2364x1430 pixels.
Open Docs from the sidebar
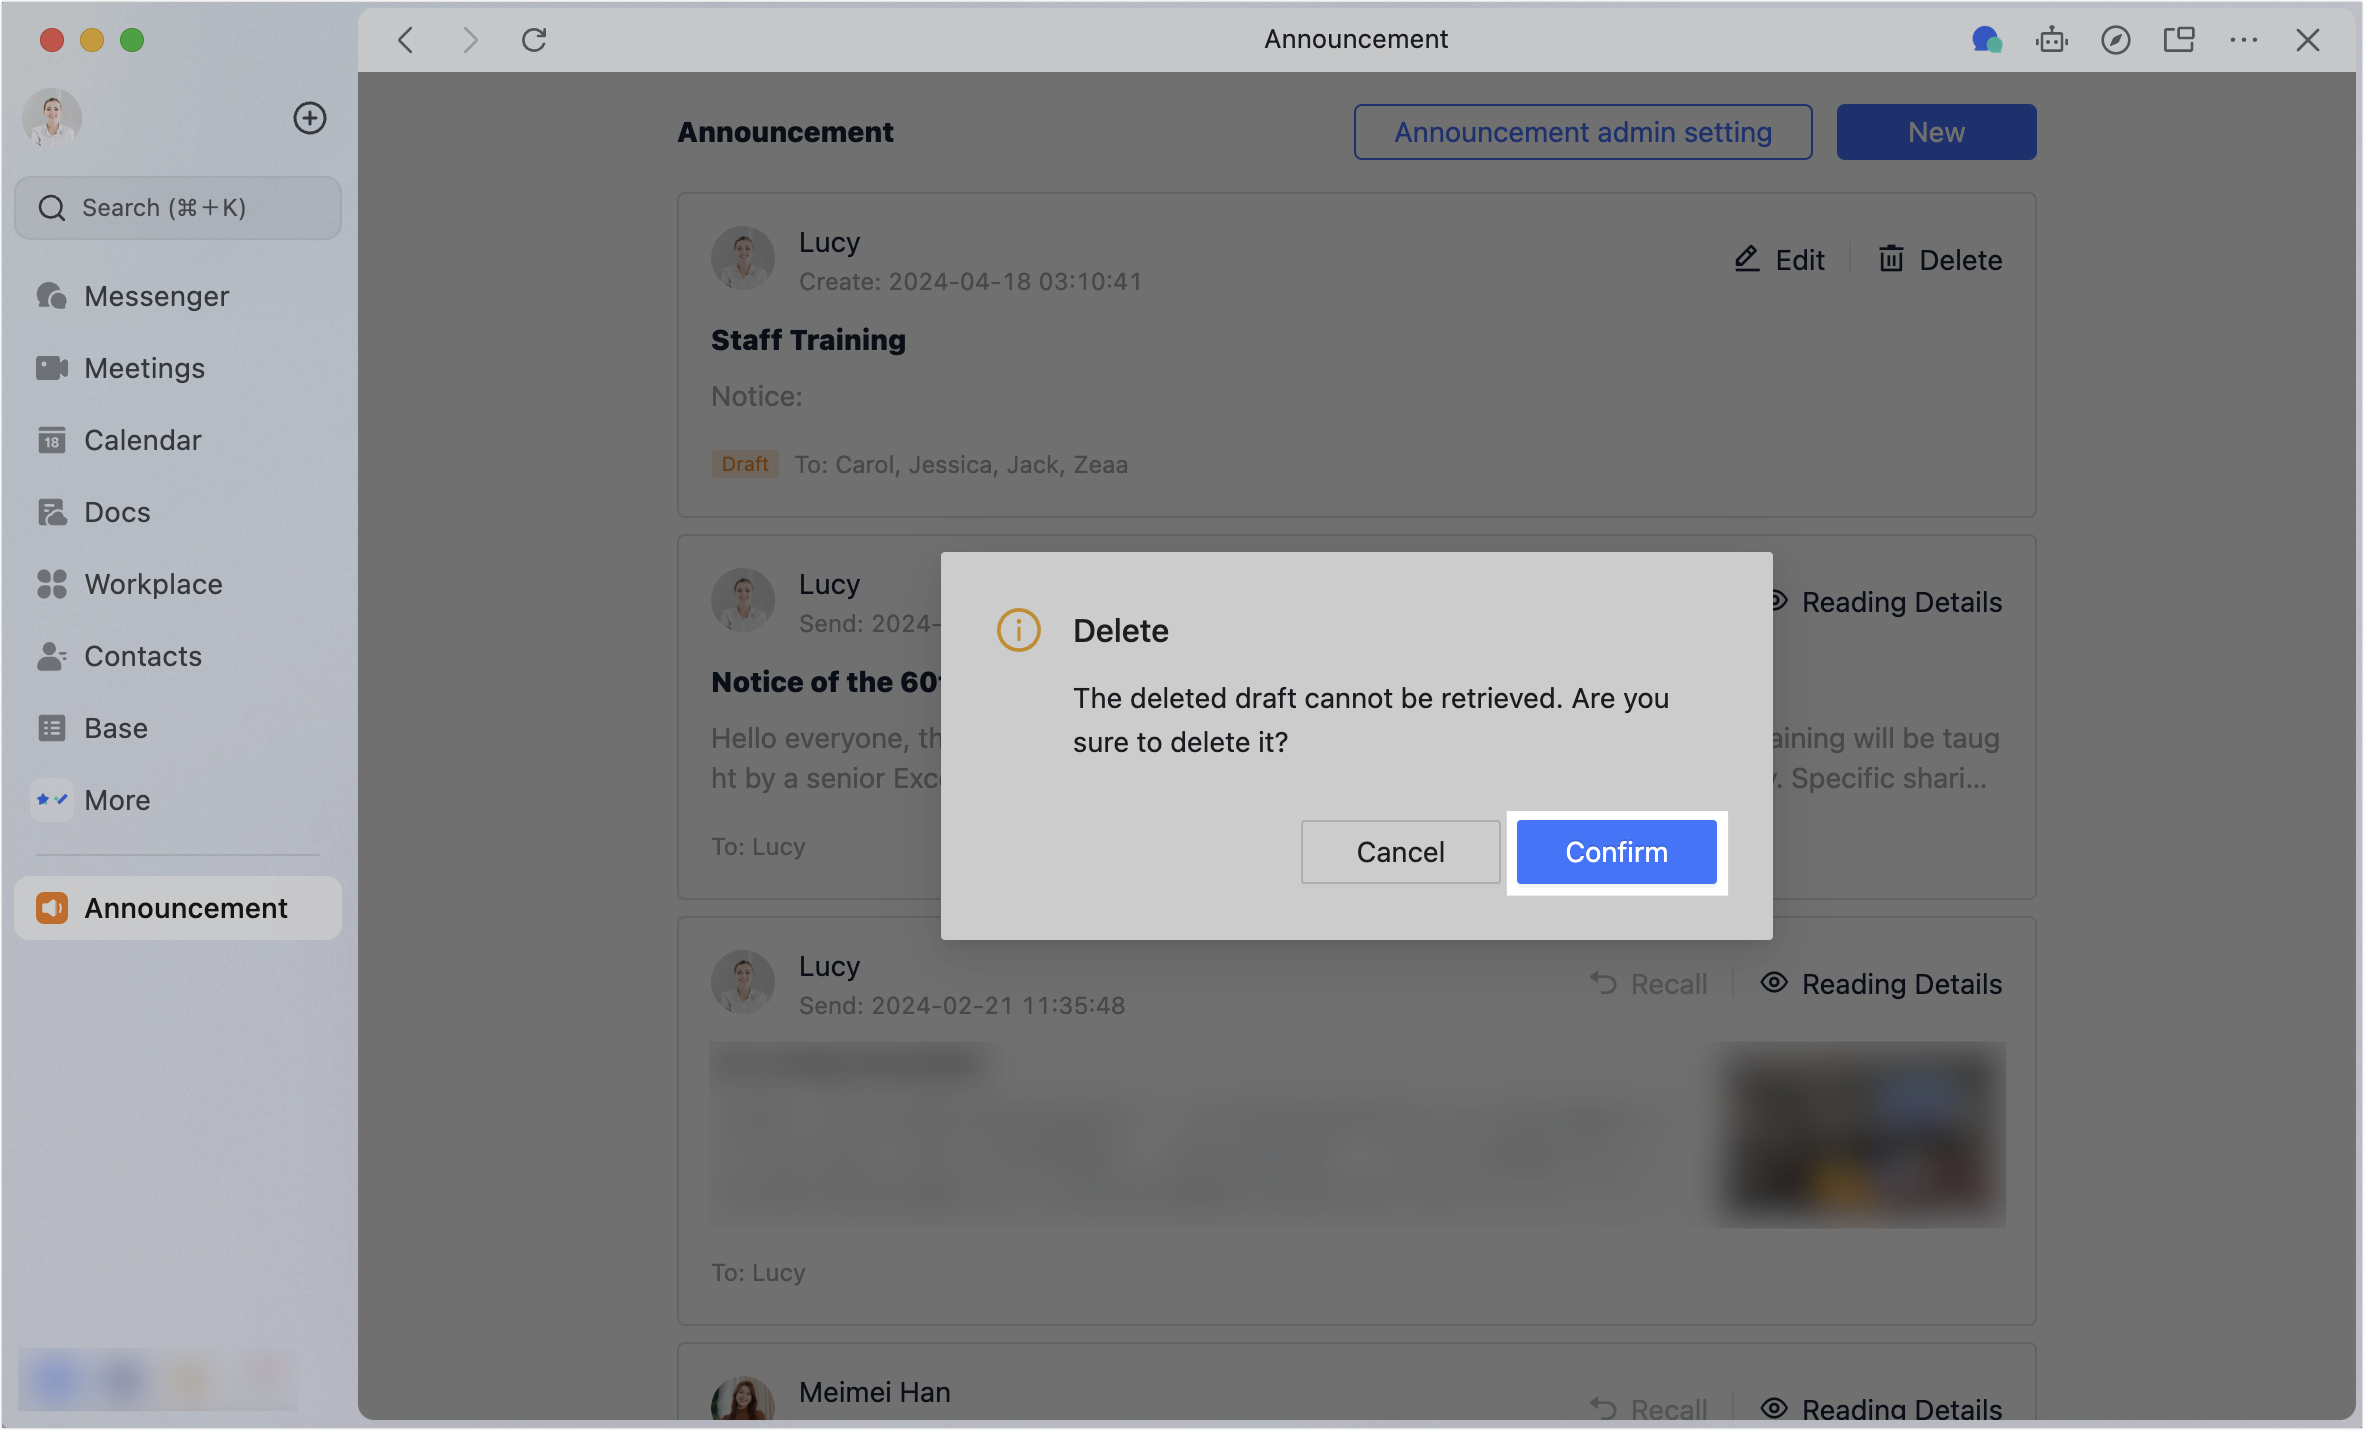coord(117,512)
